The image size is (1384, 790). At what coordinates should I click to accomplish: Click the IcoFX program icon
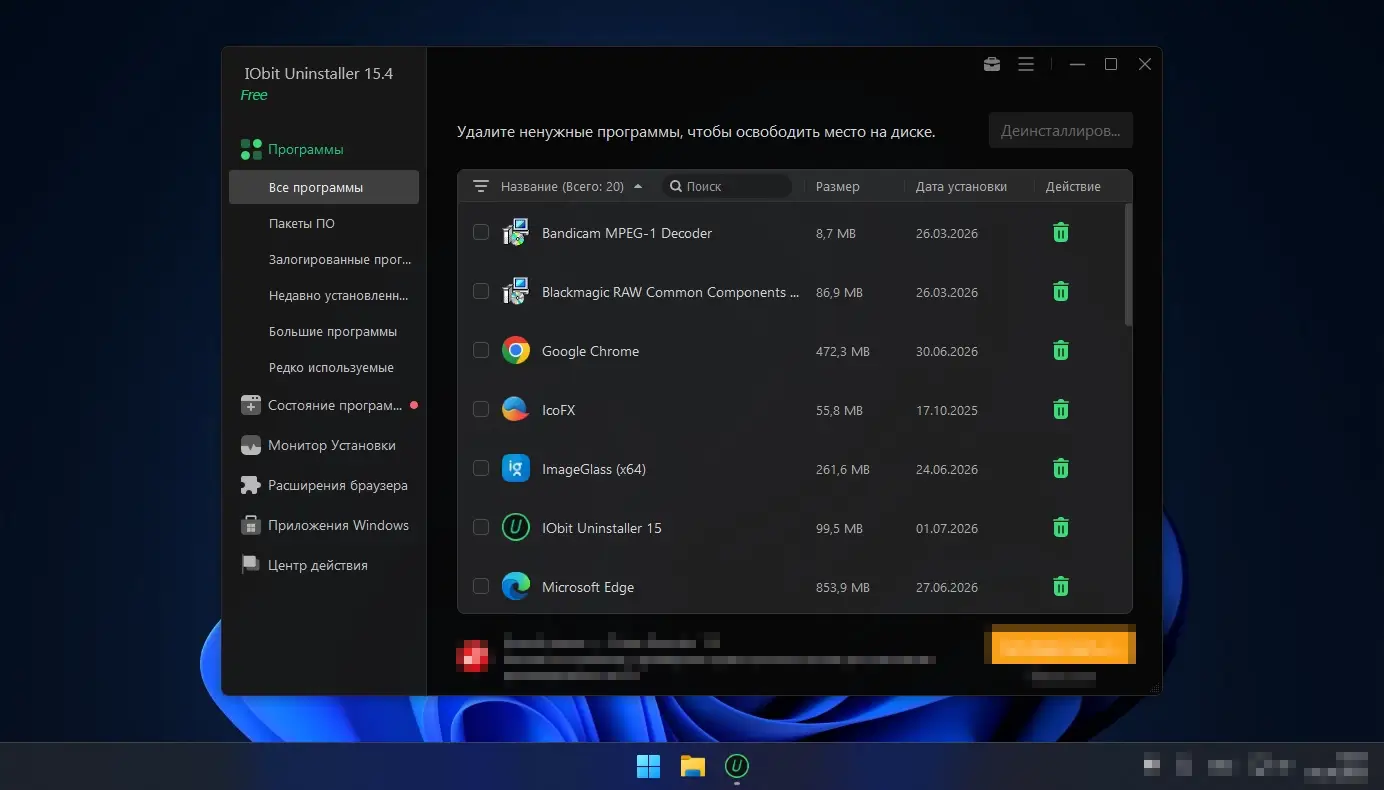[515, 410]
